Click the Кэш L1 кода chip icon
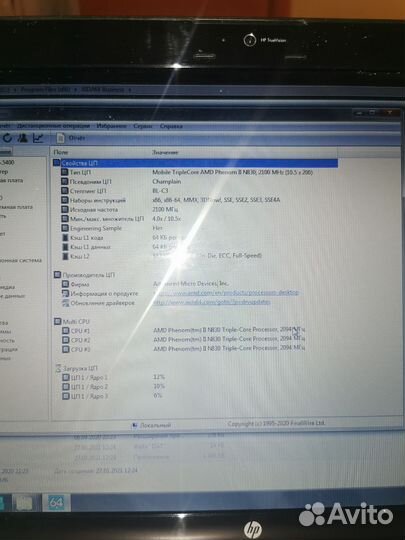 point(65,237)
